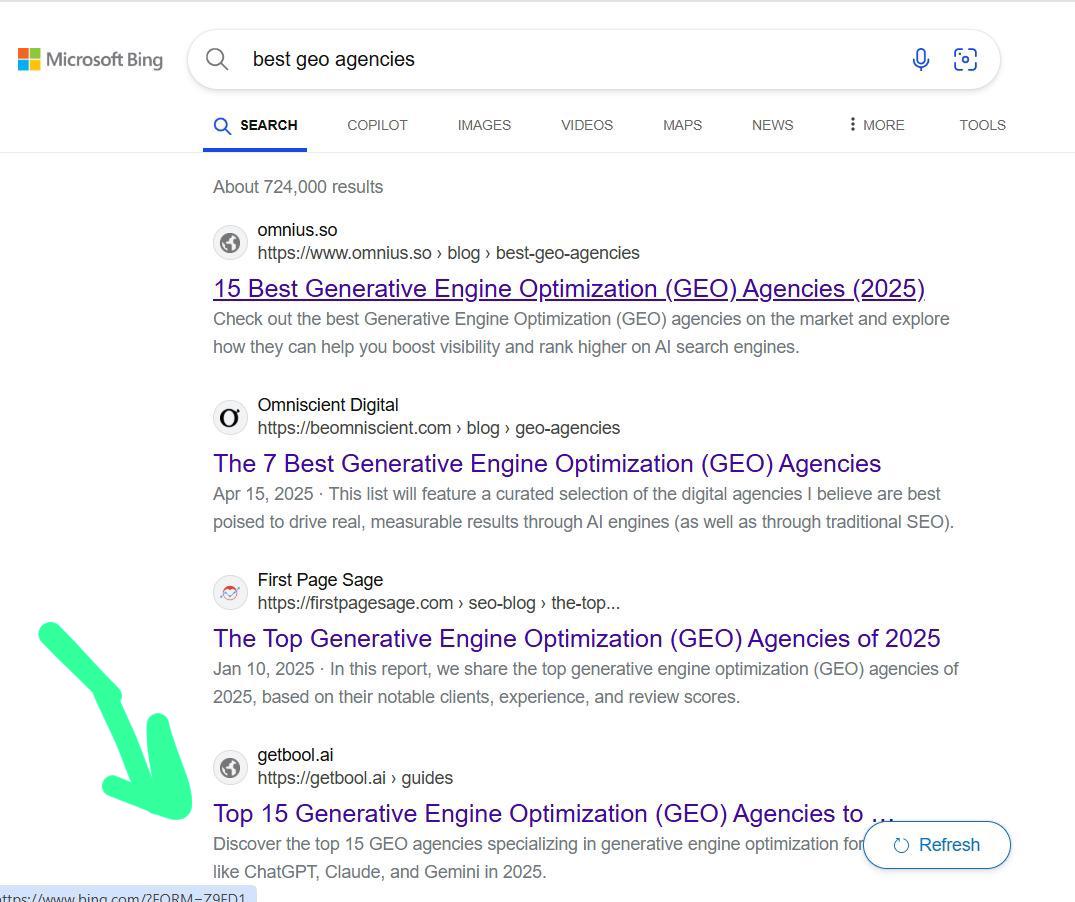Click the getbool.ai guides URL
1075x902 pixels.
click(x=355, y=778)
